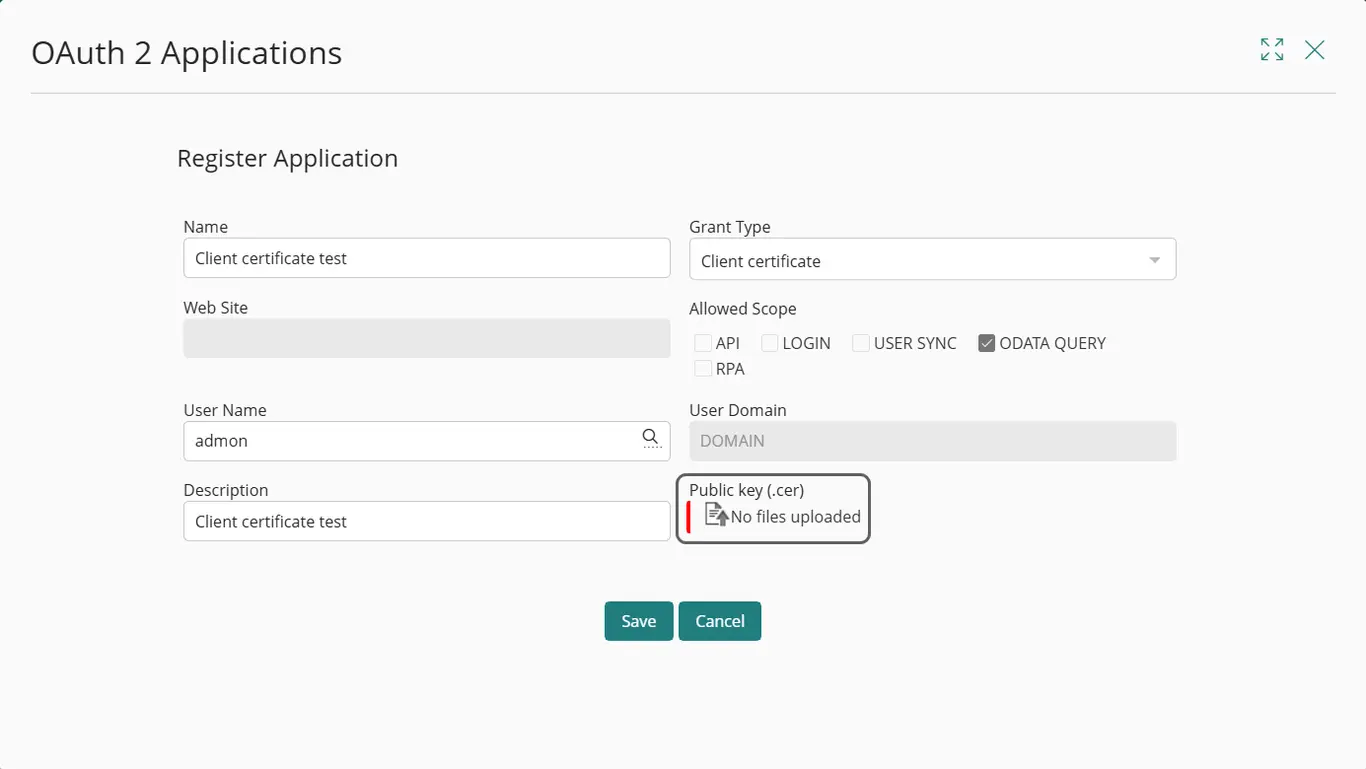
Task: Click the 'Allowed Scope' label
Action: pyautogui.click(x=743, y=309)
